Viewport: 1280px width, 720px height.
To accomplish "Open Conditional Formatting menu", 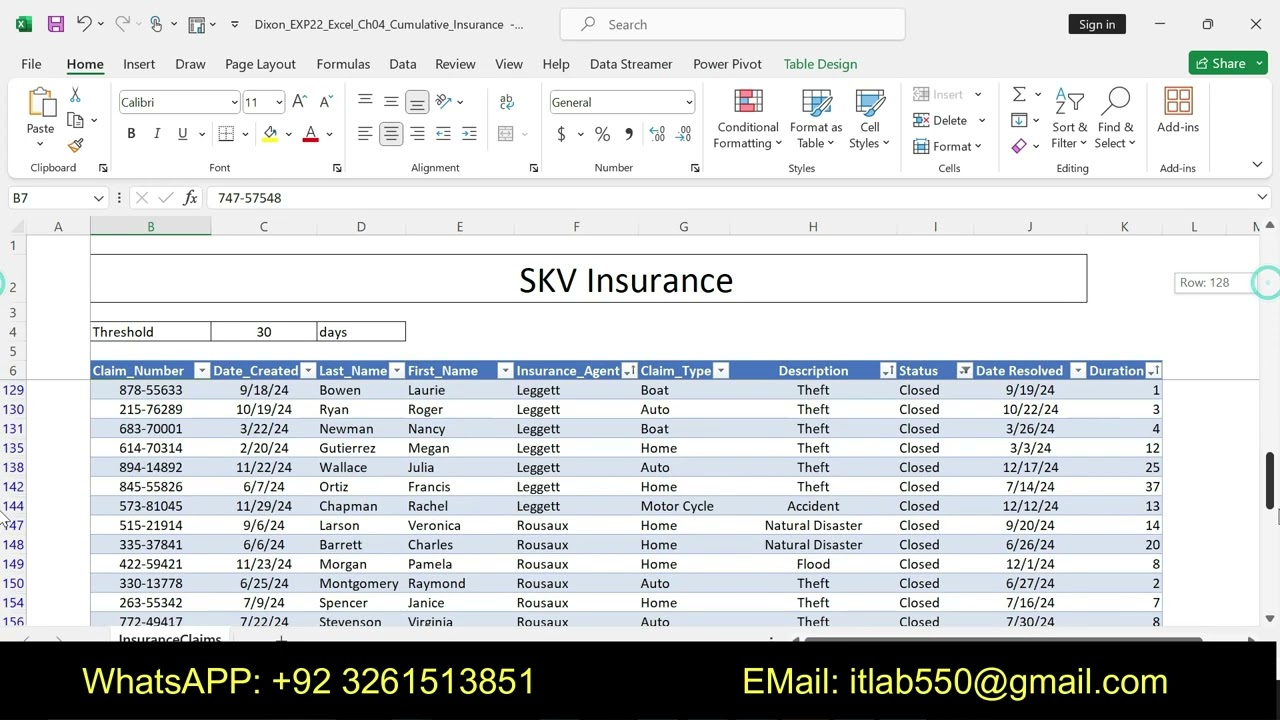I will click(x=748, y=120).
